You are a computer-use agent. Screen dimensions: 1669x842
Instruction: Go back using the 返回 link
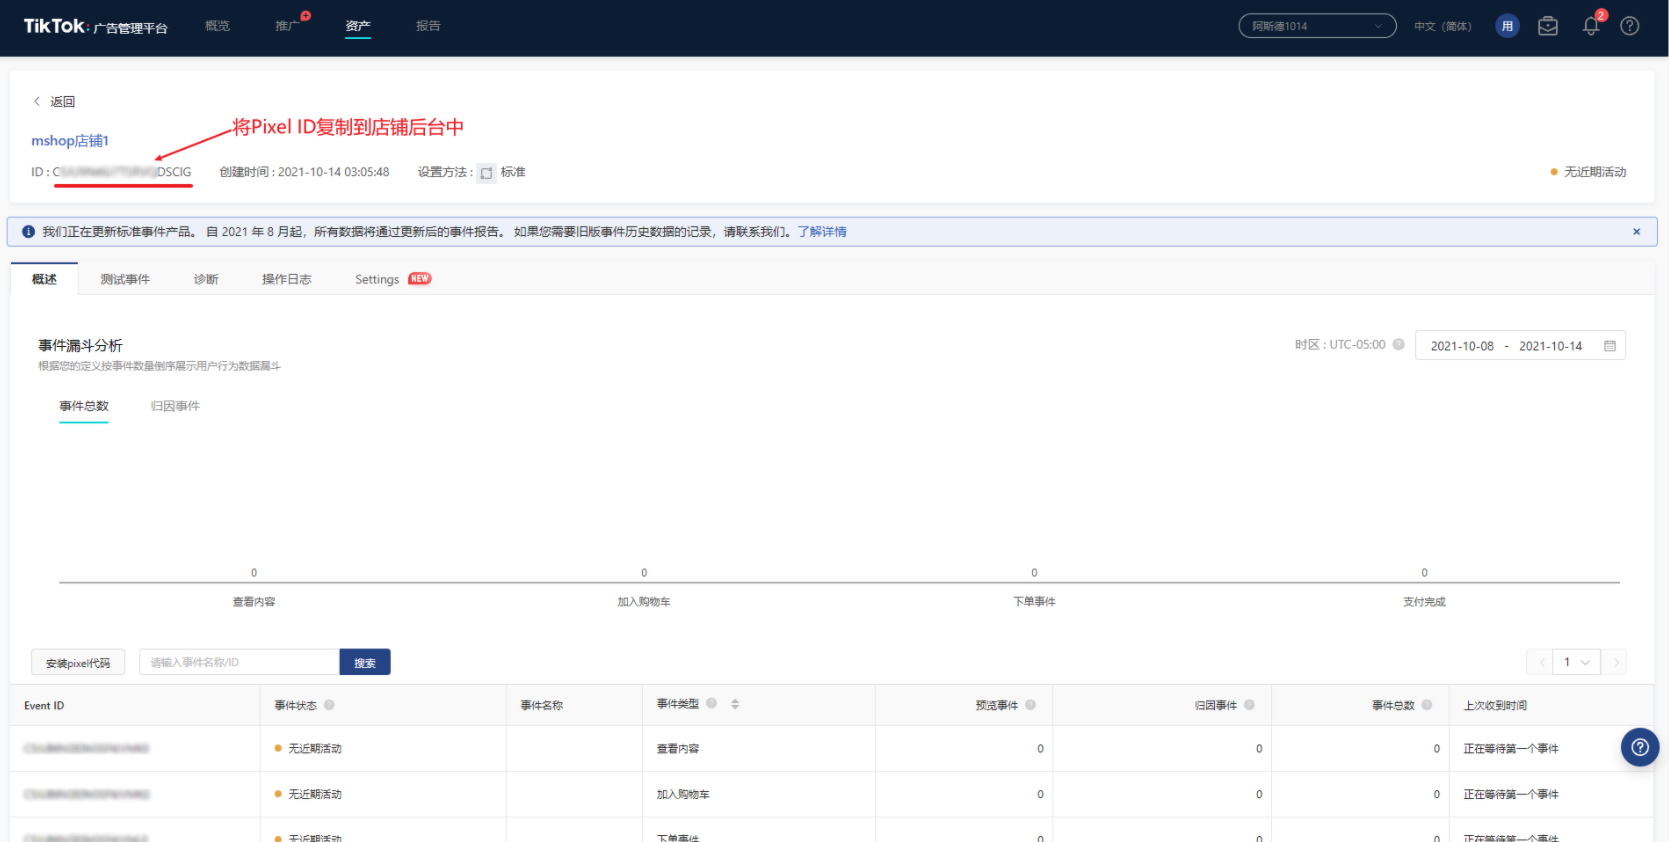pyautogui.click(x=55, y=102)
